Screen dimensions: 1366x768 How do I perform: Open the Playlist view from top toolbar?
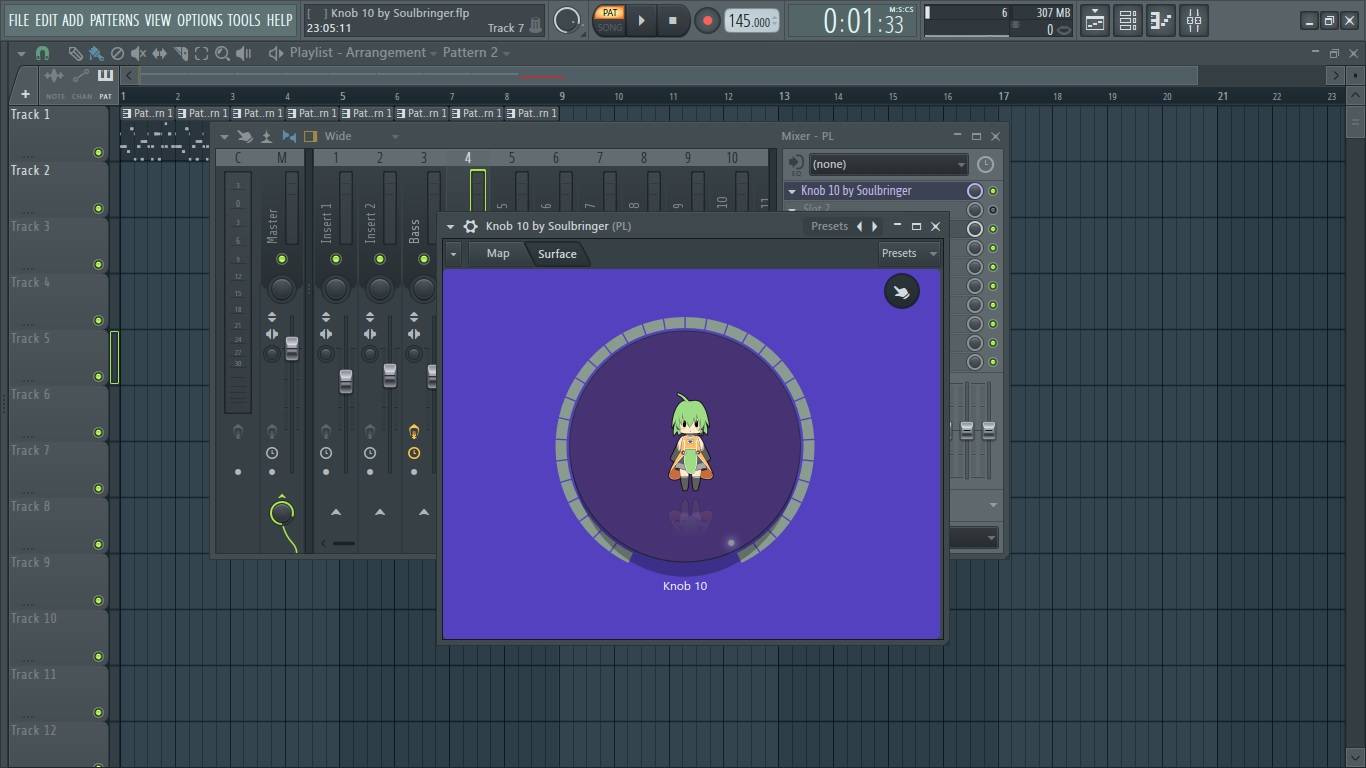(1095, 20)
